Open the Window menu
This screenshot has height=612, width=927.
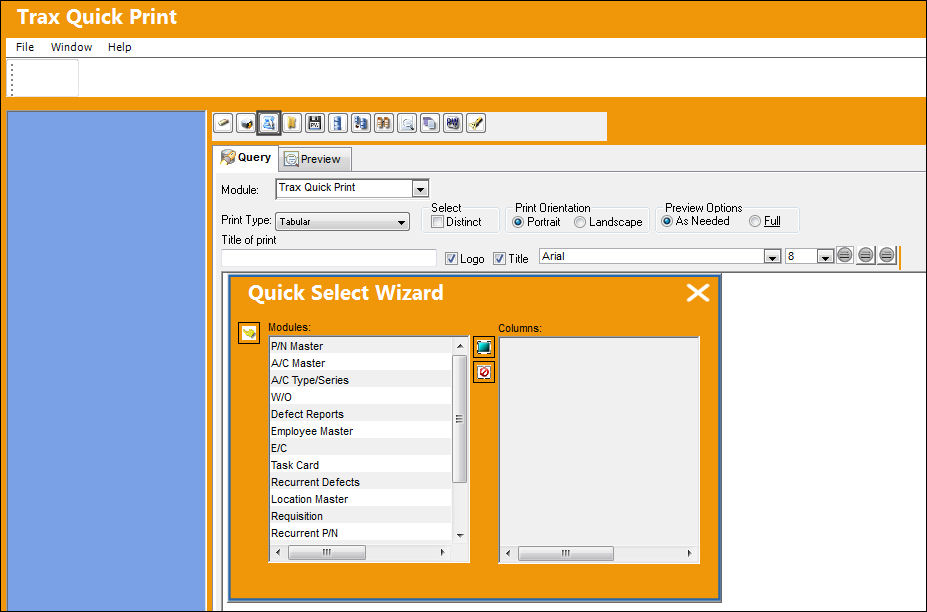(x=72, y=47)
